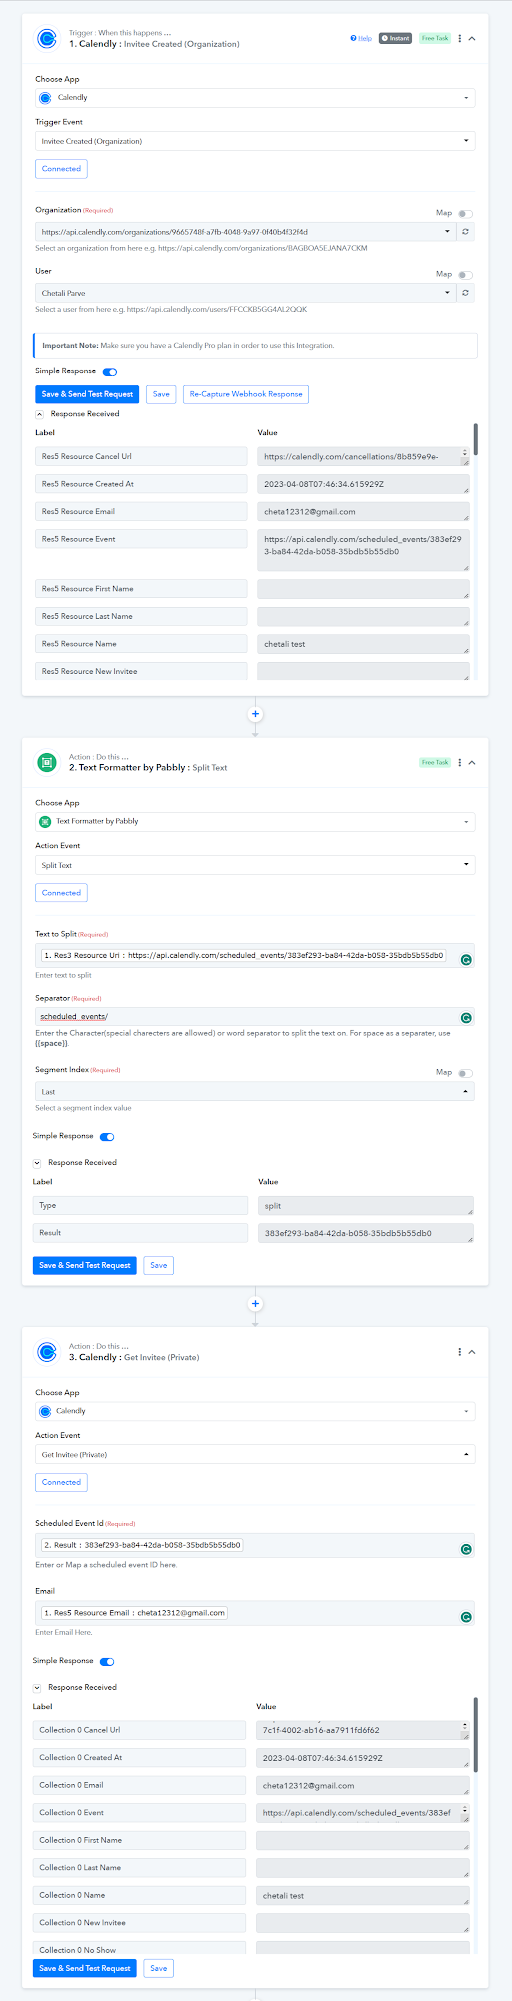Toggle the Map switch for Segment Index
The image size is (512, 2001).
coord(466,1072)
